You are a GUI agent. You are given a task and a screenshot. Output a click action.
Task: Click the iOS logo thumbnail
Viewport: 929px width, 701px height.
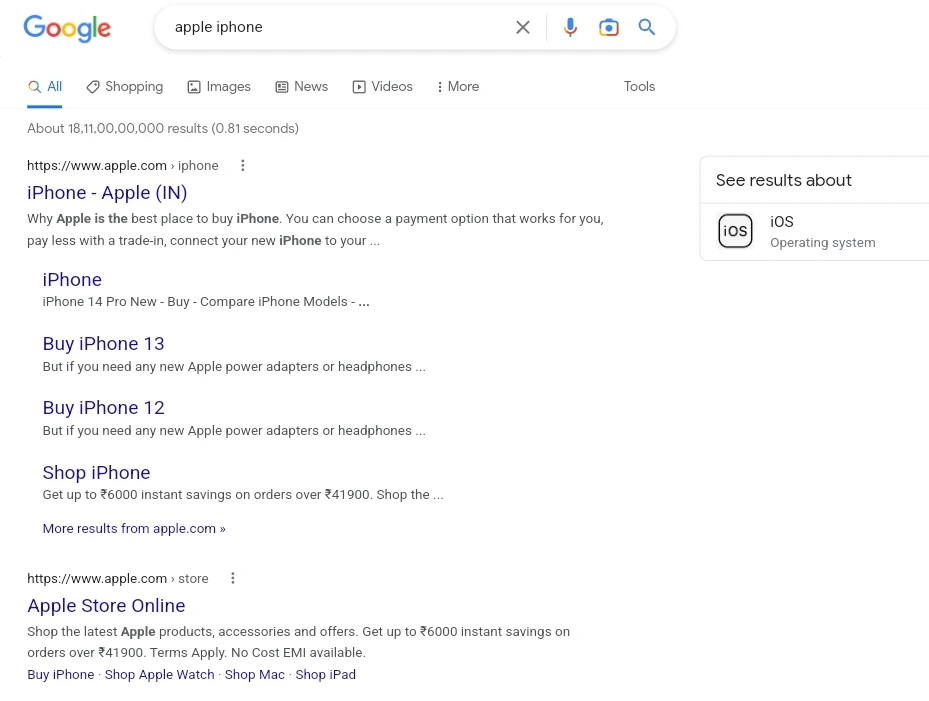tap(735, 231)
